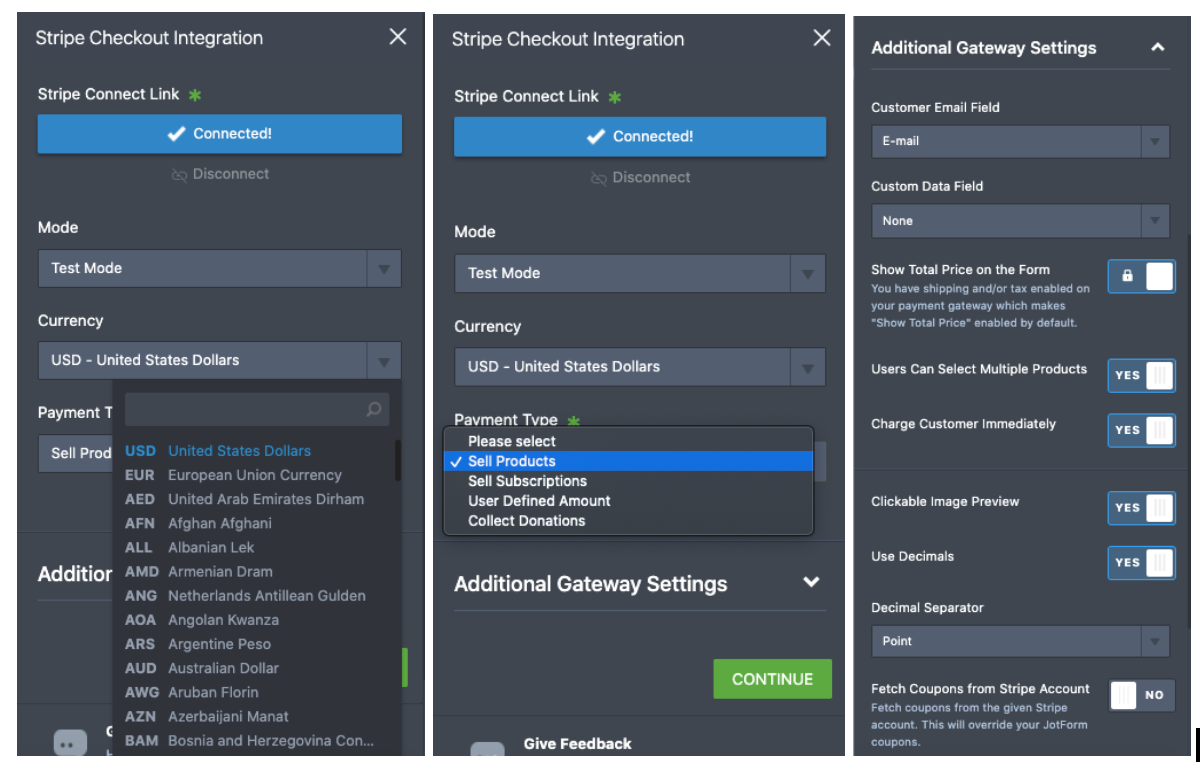Select Sell Subscriptions payment type
The width and height of the screenshot is (1200, 772).
pos(527,481)
